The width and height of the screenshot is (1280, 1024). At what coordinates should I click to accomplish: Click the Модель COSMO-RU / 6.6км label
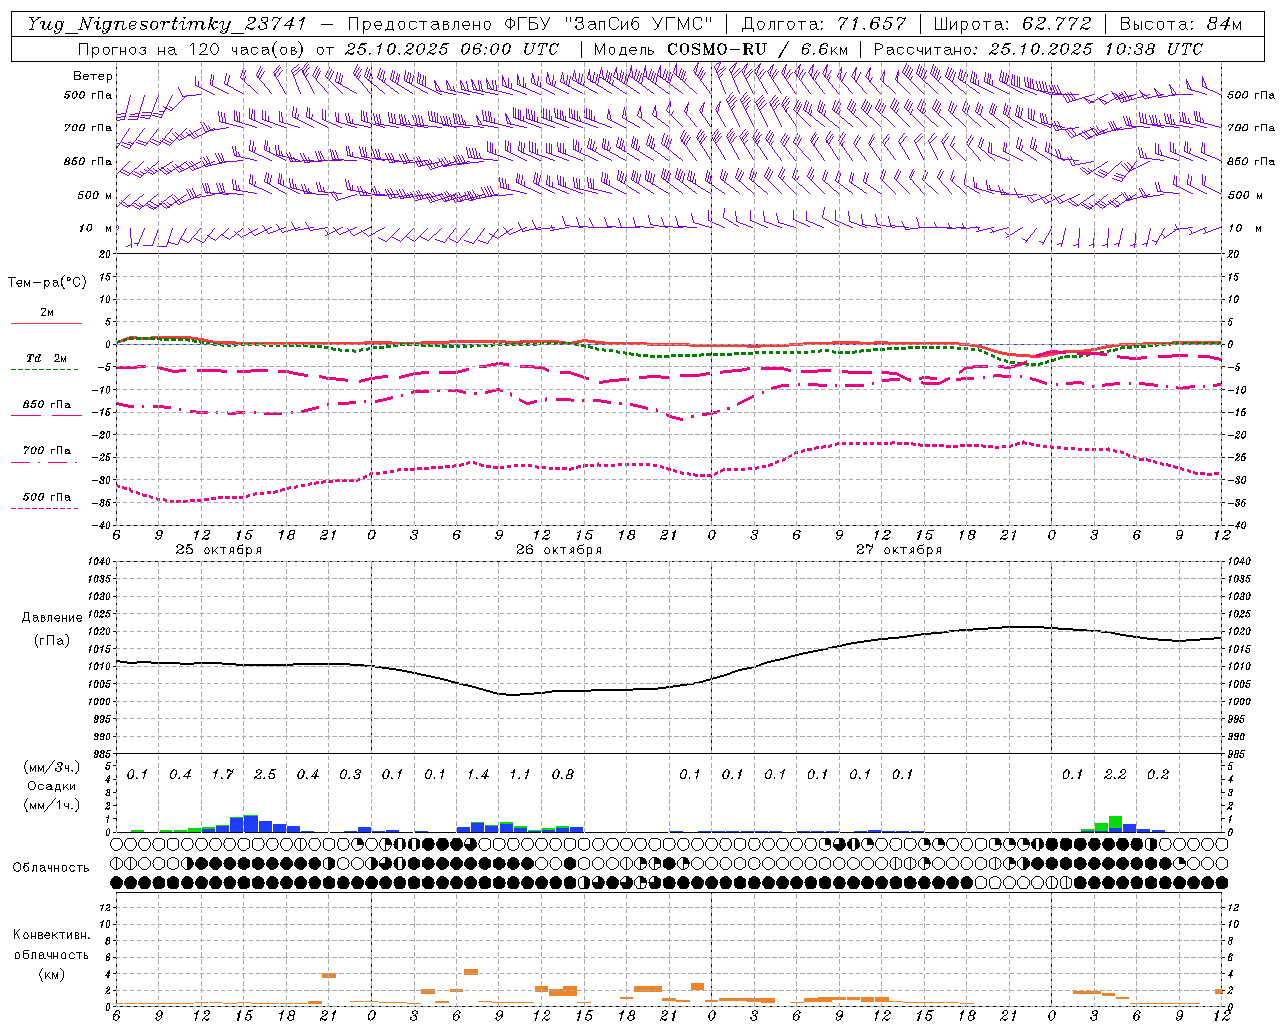(x=721, y=49)
